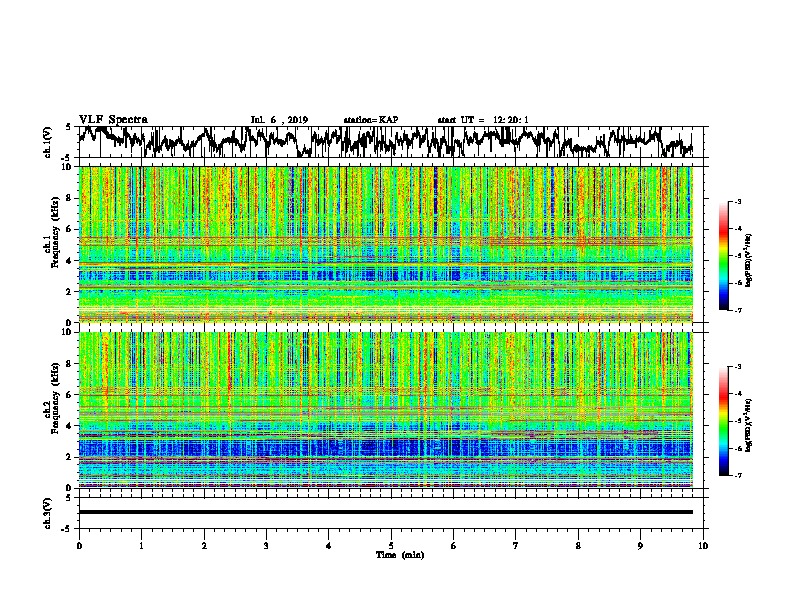Image resolution: width=792 pixels, height=612 pixels.
Task: Click time axis tick label "10"
Action: (703, 546)
